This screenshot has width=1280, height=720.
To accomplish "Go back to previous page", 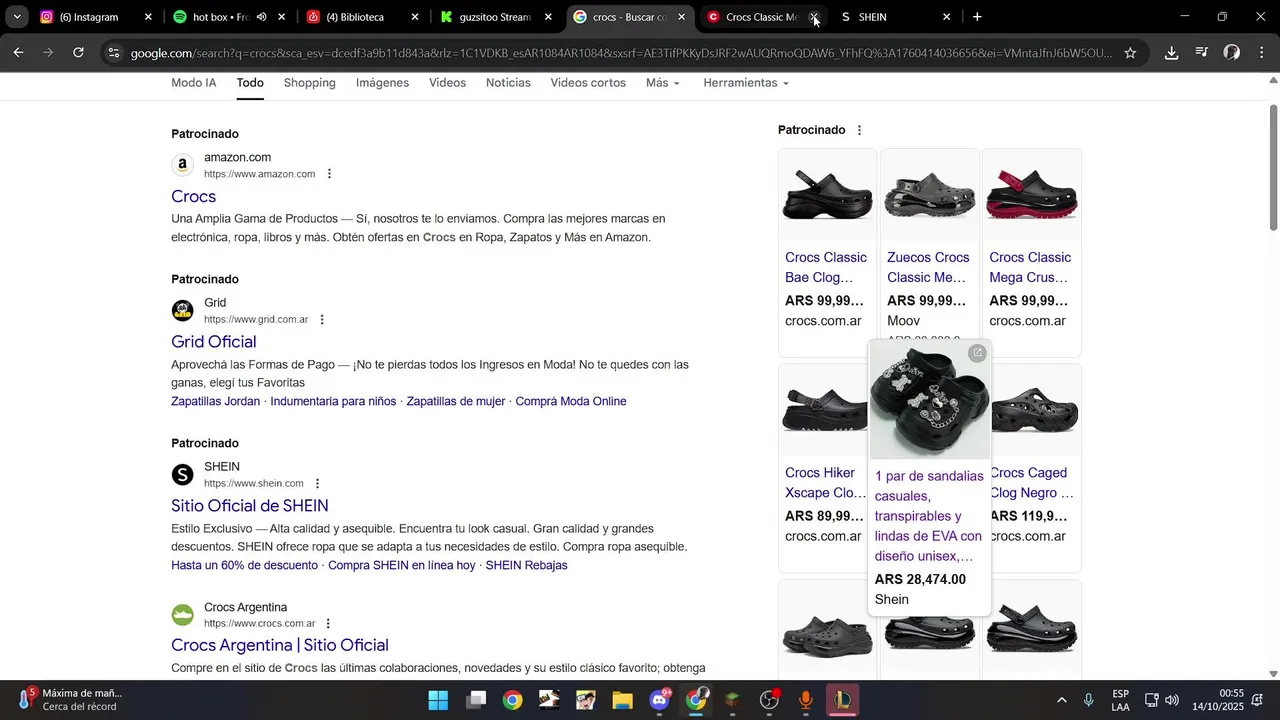I will coord(18,53).
